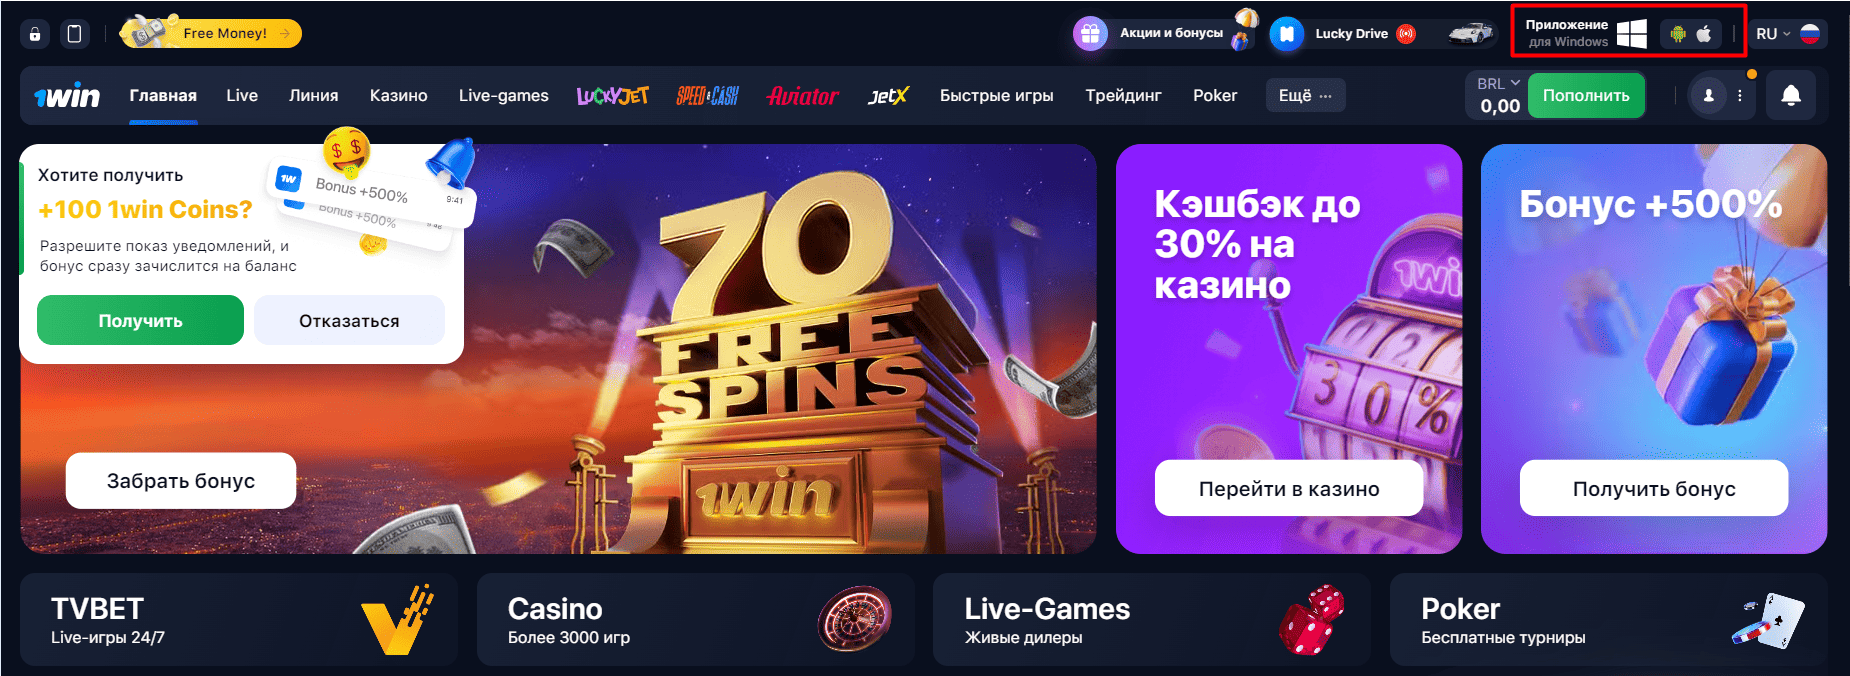The width and height of the screenshot is (1850, 676).
Task: Expand the Ещё more menu
Action: click(1305, 96)
